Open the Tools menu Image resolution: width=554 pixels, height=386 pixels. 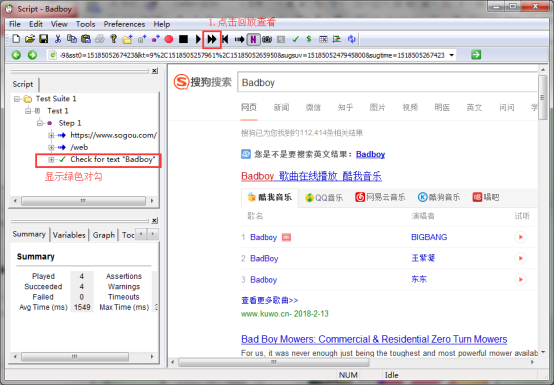pos(85,24)
